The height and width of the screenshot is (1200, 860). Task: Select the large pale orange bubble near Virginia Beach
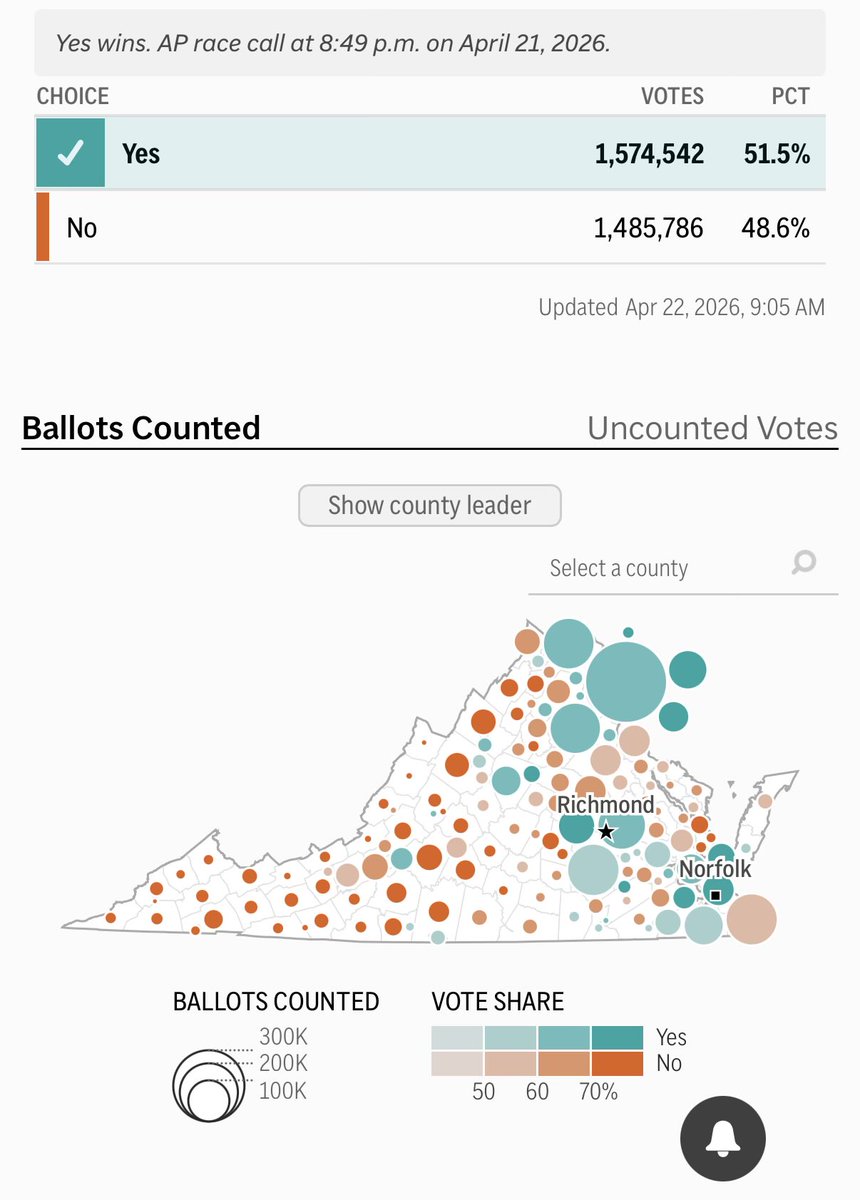point(751,920)
